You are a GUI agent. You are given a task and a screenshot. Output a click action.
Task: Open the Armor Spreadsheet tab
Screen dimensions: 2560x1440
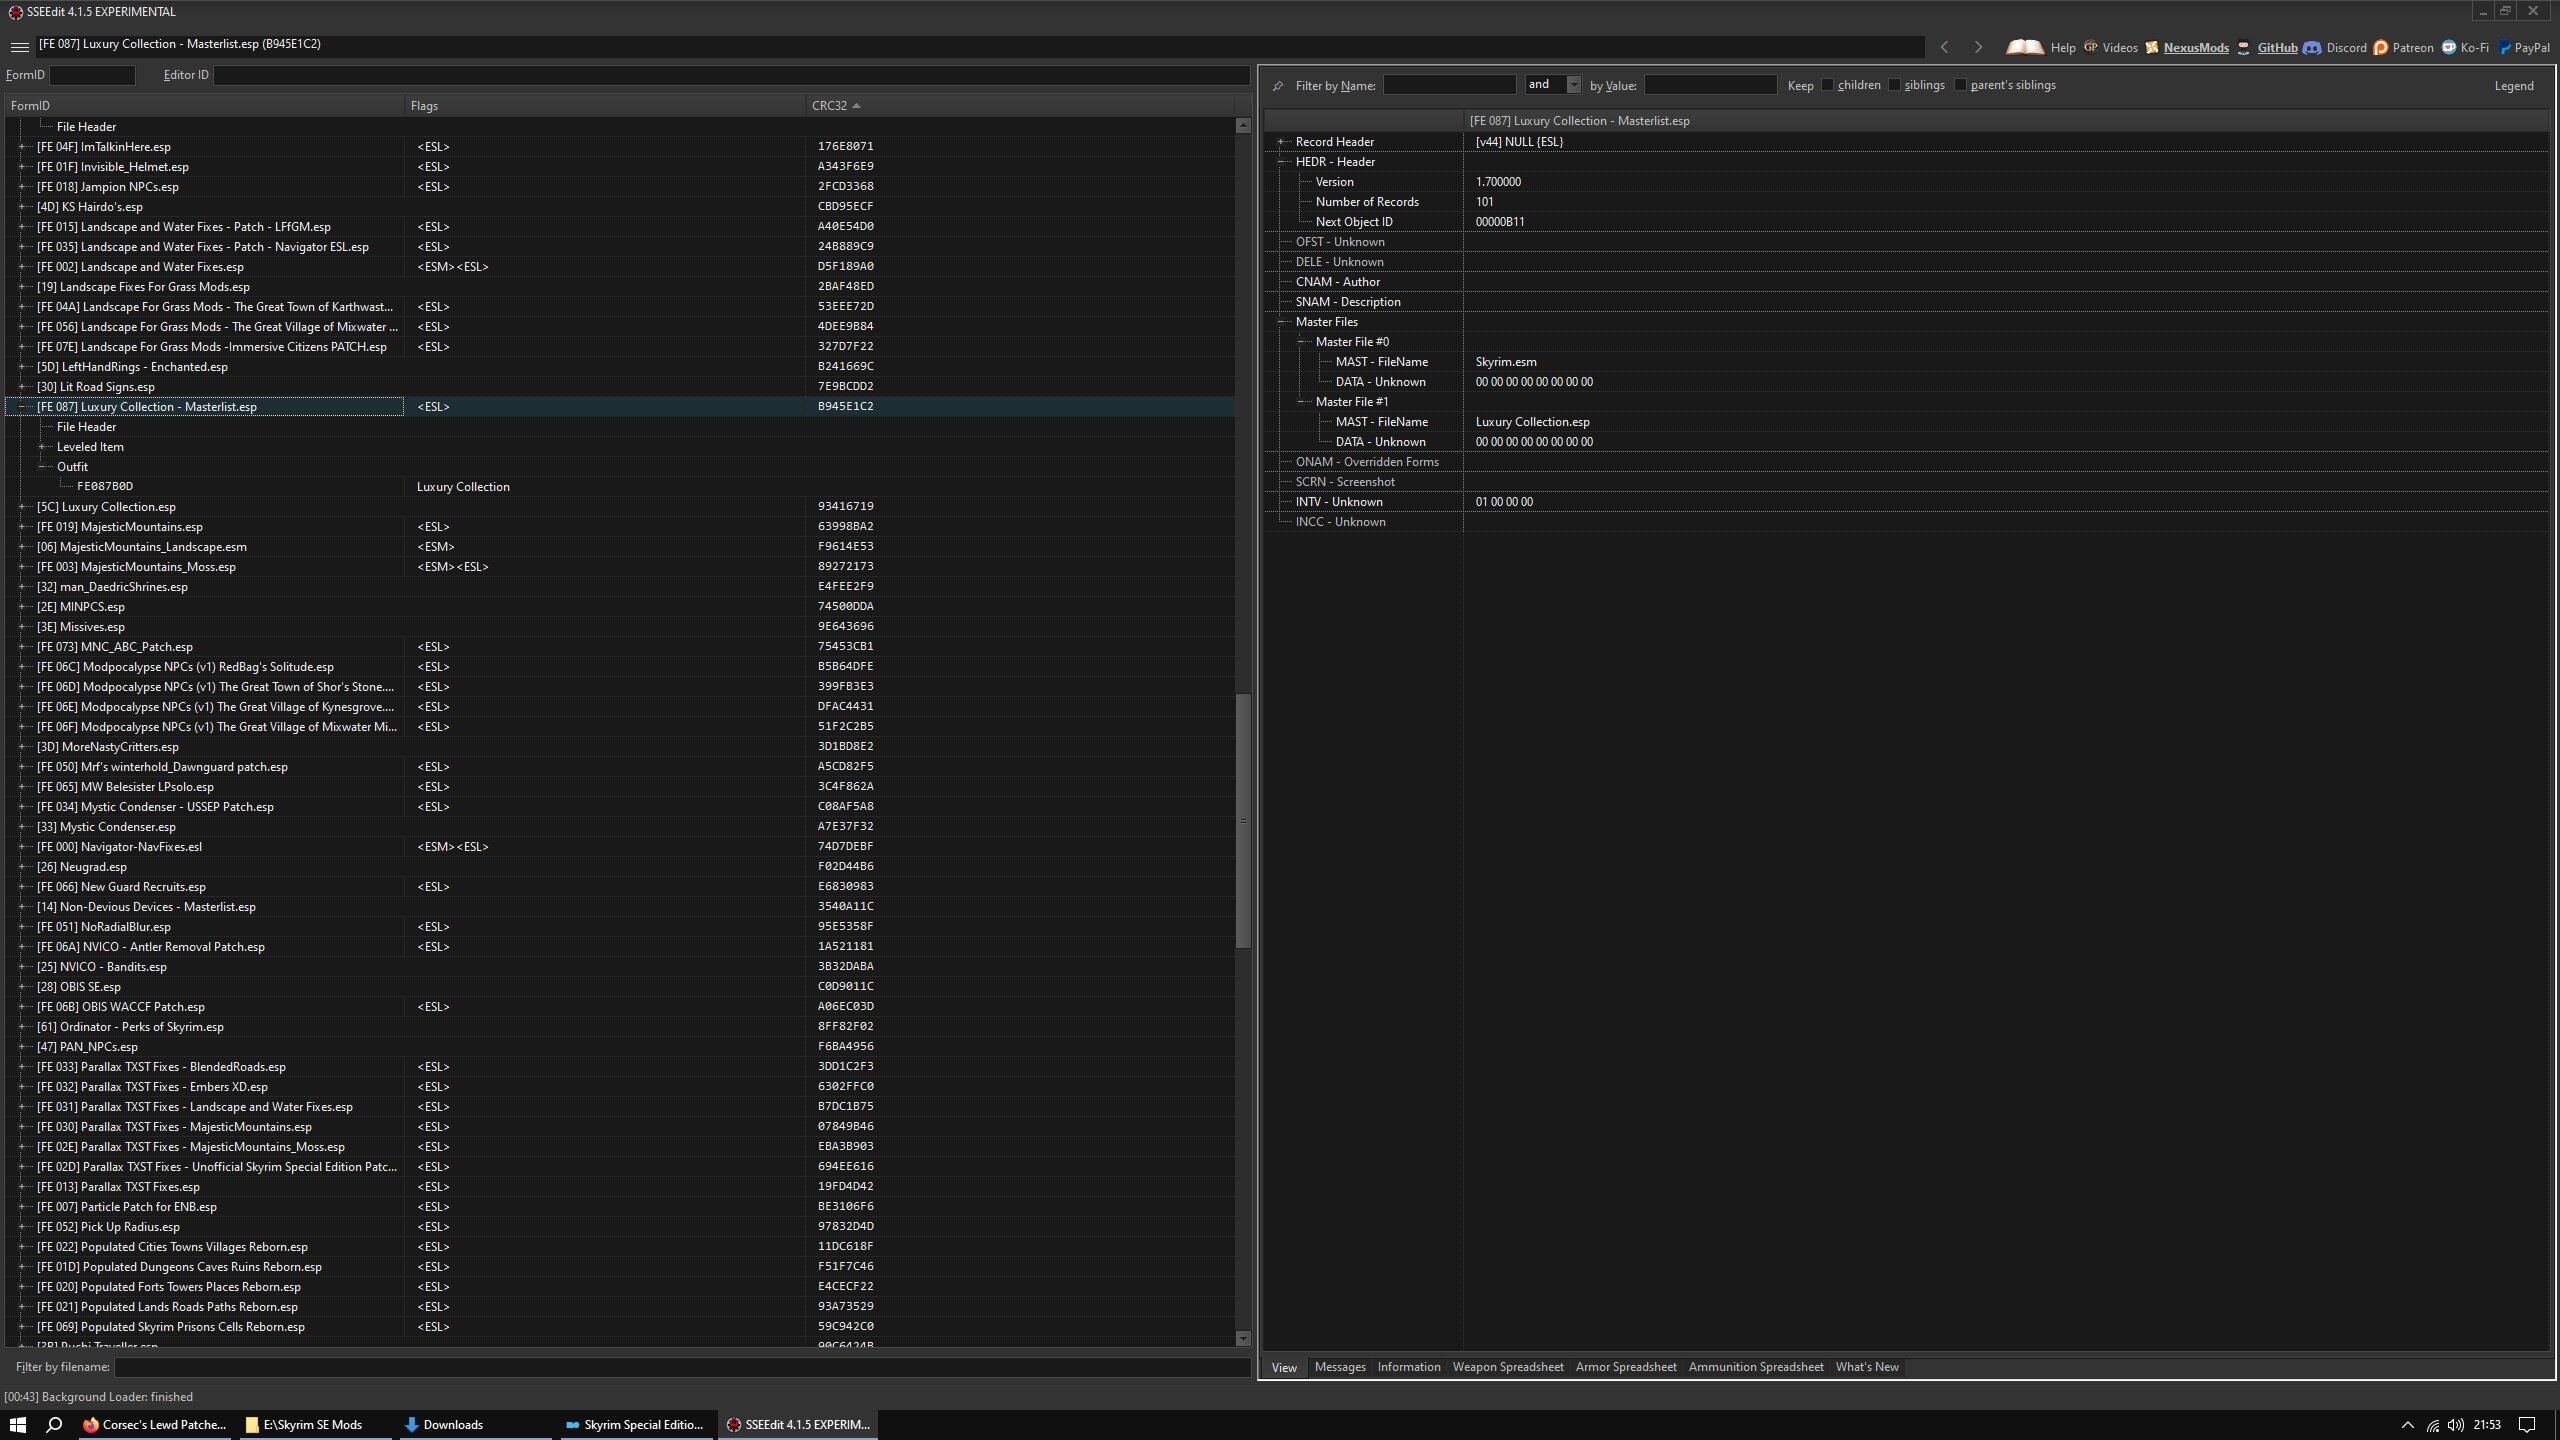coord(1626,1367)
